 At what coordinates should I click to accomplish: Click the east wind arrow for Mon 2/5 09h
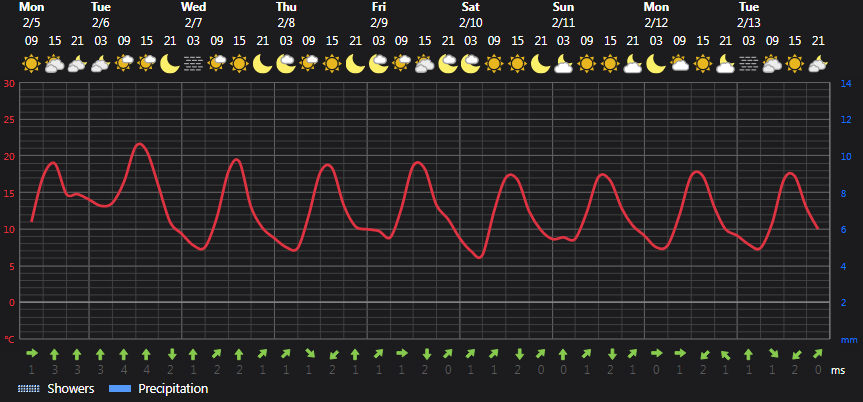(x=31, y=353)
